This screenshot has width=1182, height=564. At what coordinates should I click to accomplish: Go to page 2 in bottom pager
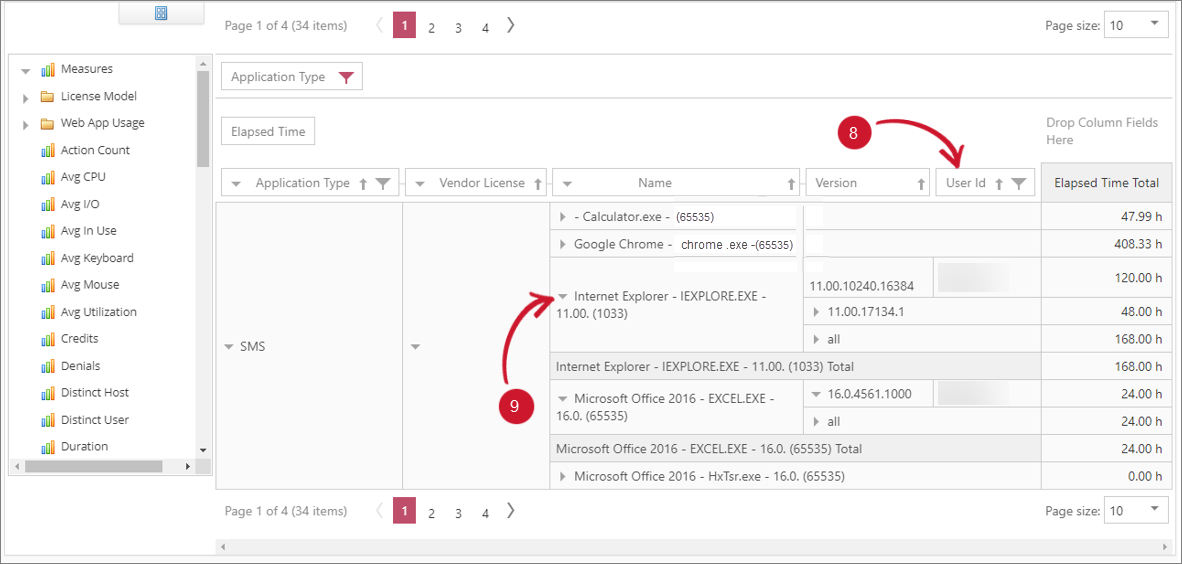431,513
